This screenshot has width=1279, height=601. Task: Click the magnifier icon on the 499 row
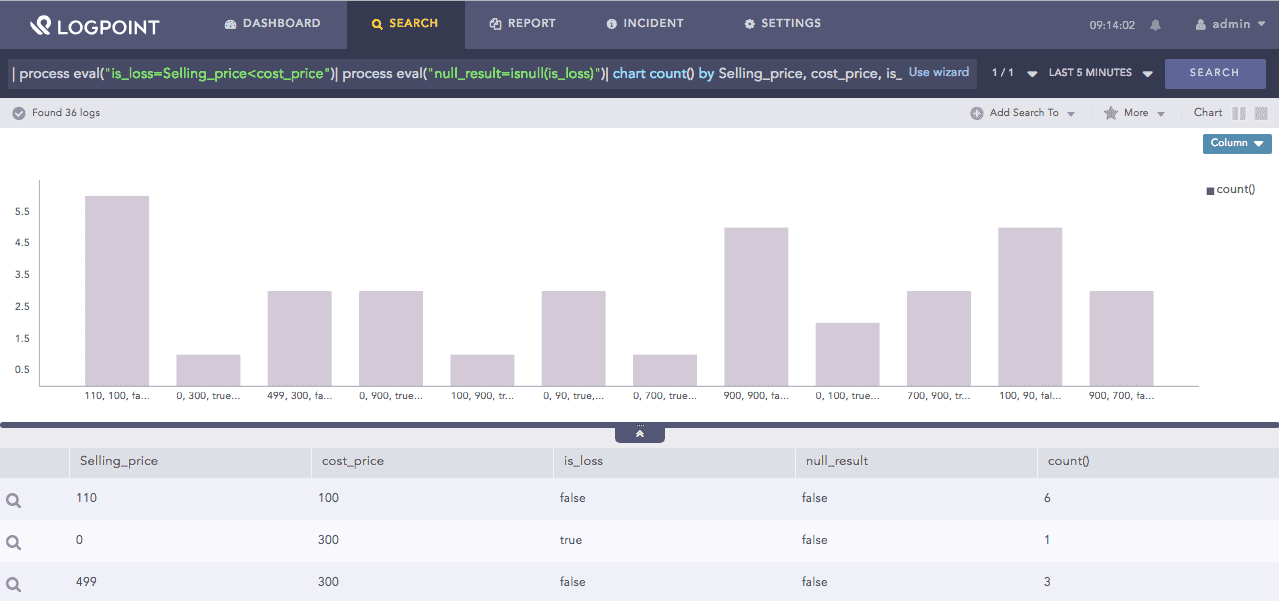14,583
